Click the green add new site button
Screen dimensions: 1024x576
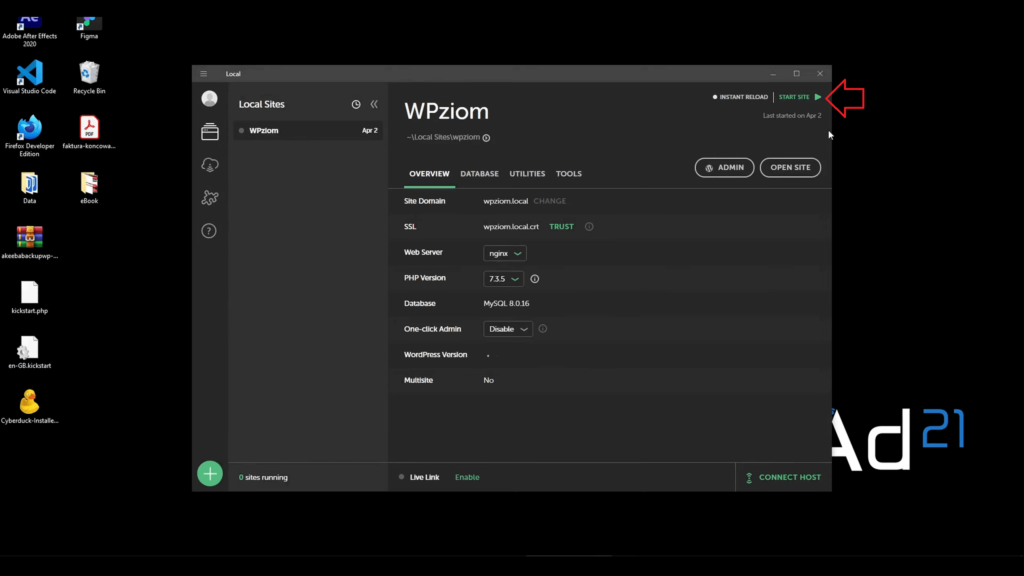click(x=209, y=473)
